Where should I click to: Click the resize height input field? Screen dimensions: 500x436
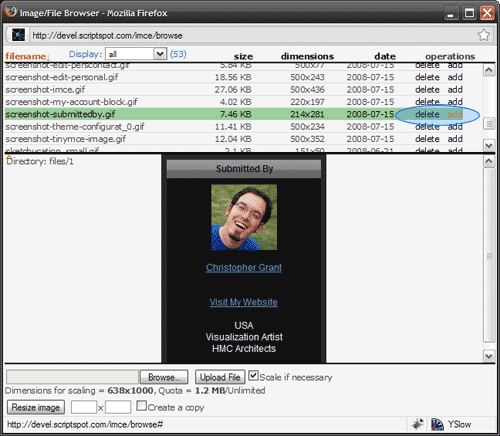point(118,407)
